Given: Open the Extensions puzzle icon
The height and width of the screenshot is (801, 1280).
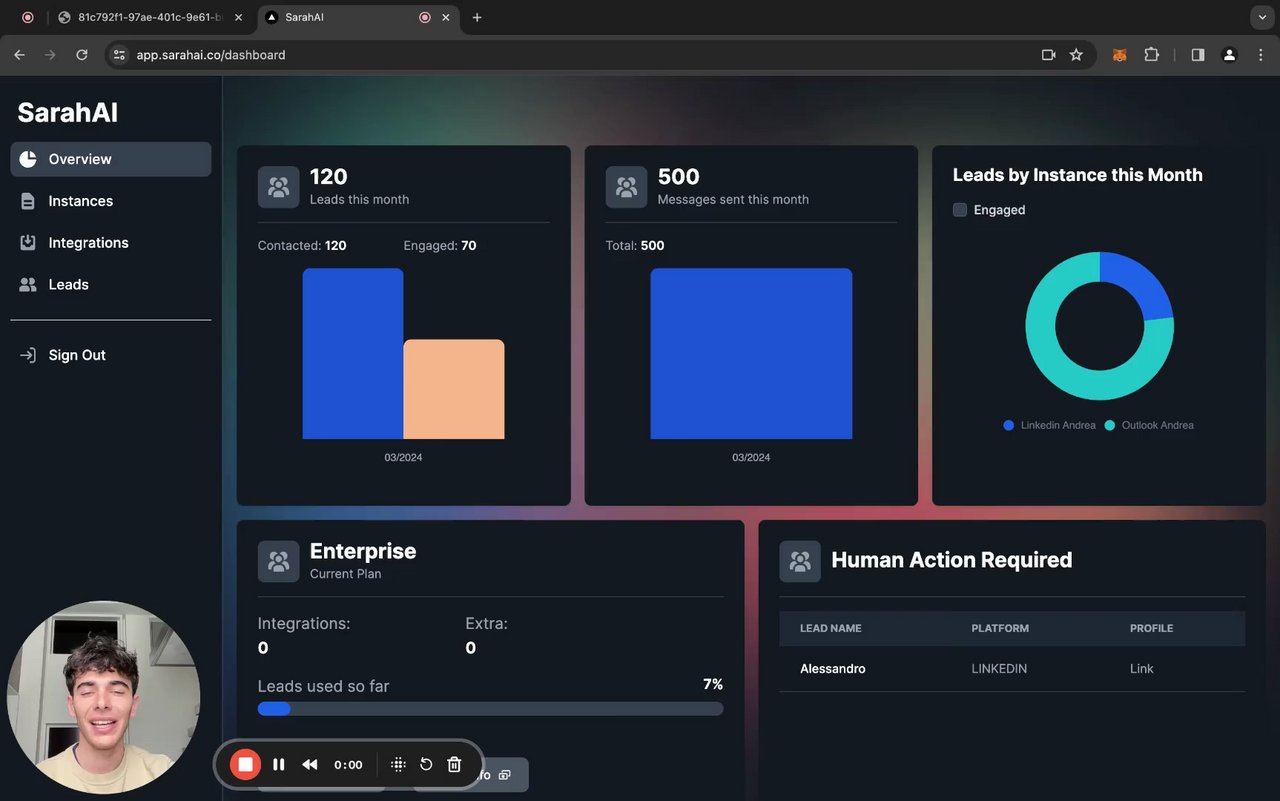Looking at the screenshot, I should (x=1152, y=55).
